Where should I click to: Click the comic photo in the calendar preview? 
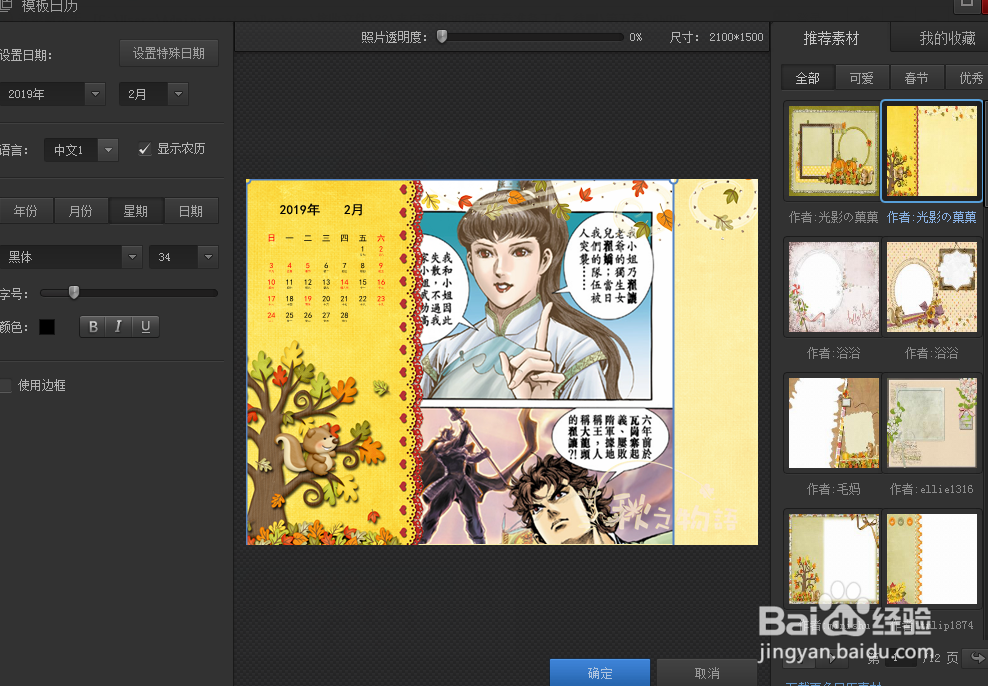pyautogui.click(x=546, y=362)
